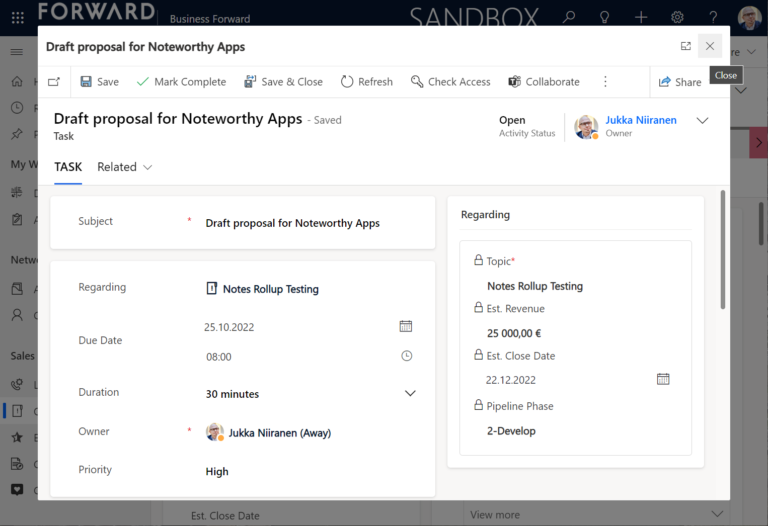
Task: Expand the Duration dropdown
Action: point(410,394)
